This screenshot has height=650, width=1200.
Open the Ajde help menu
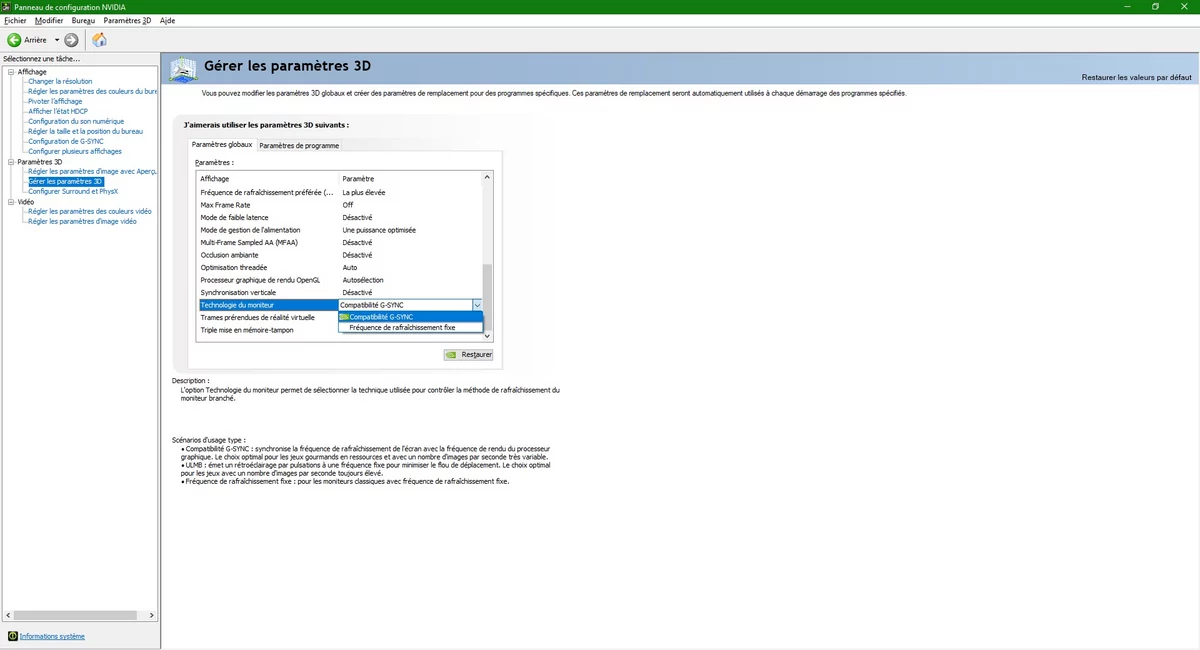(x=167, y=20)
